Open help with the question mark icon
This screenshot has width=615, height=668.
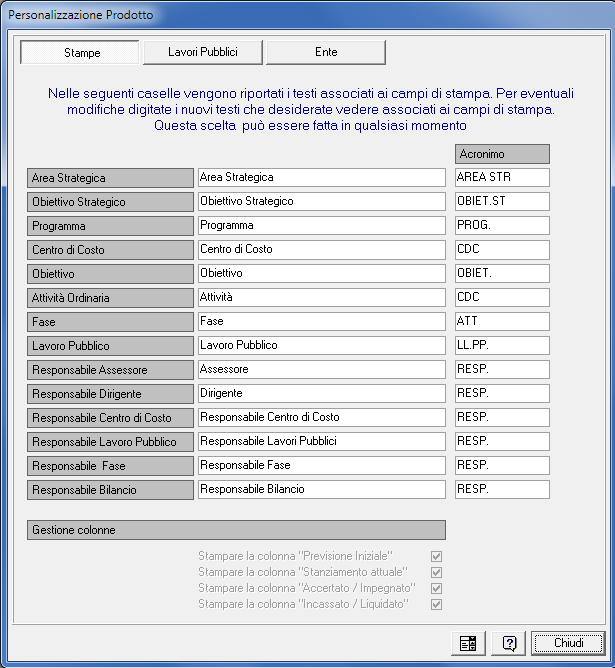tap(509, 642)
